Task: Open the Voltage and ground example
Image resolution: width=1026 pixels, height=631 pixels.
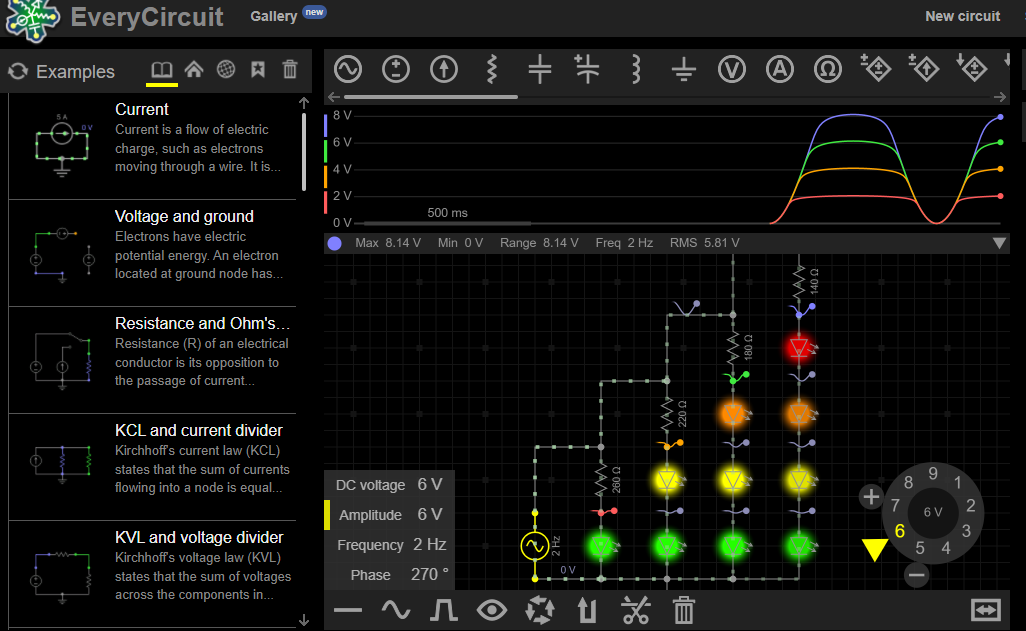Action: coord(152,253)
